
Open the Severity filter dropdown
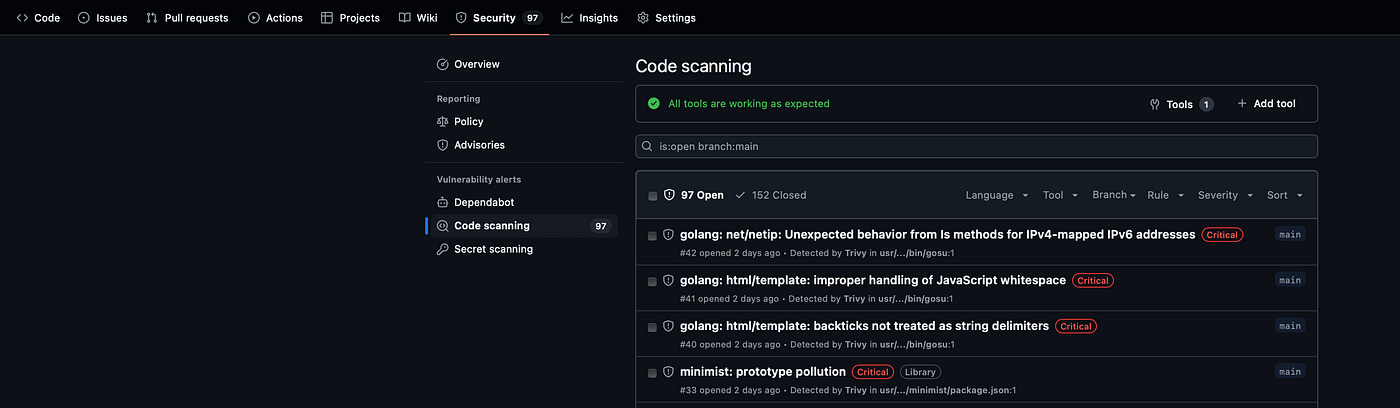coord(1225,195)
